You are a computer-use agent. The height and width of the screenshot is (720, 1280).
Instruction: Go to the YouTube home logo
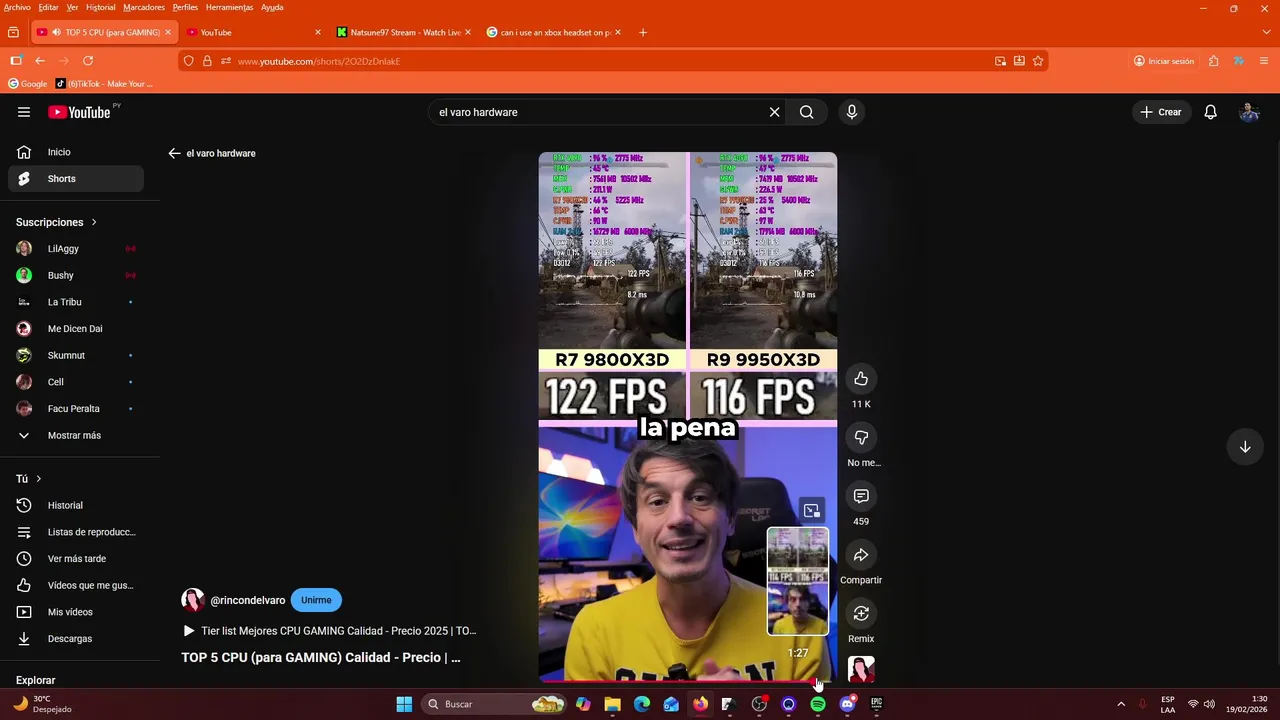pos(79,112)
